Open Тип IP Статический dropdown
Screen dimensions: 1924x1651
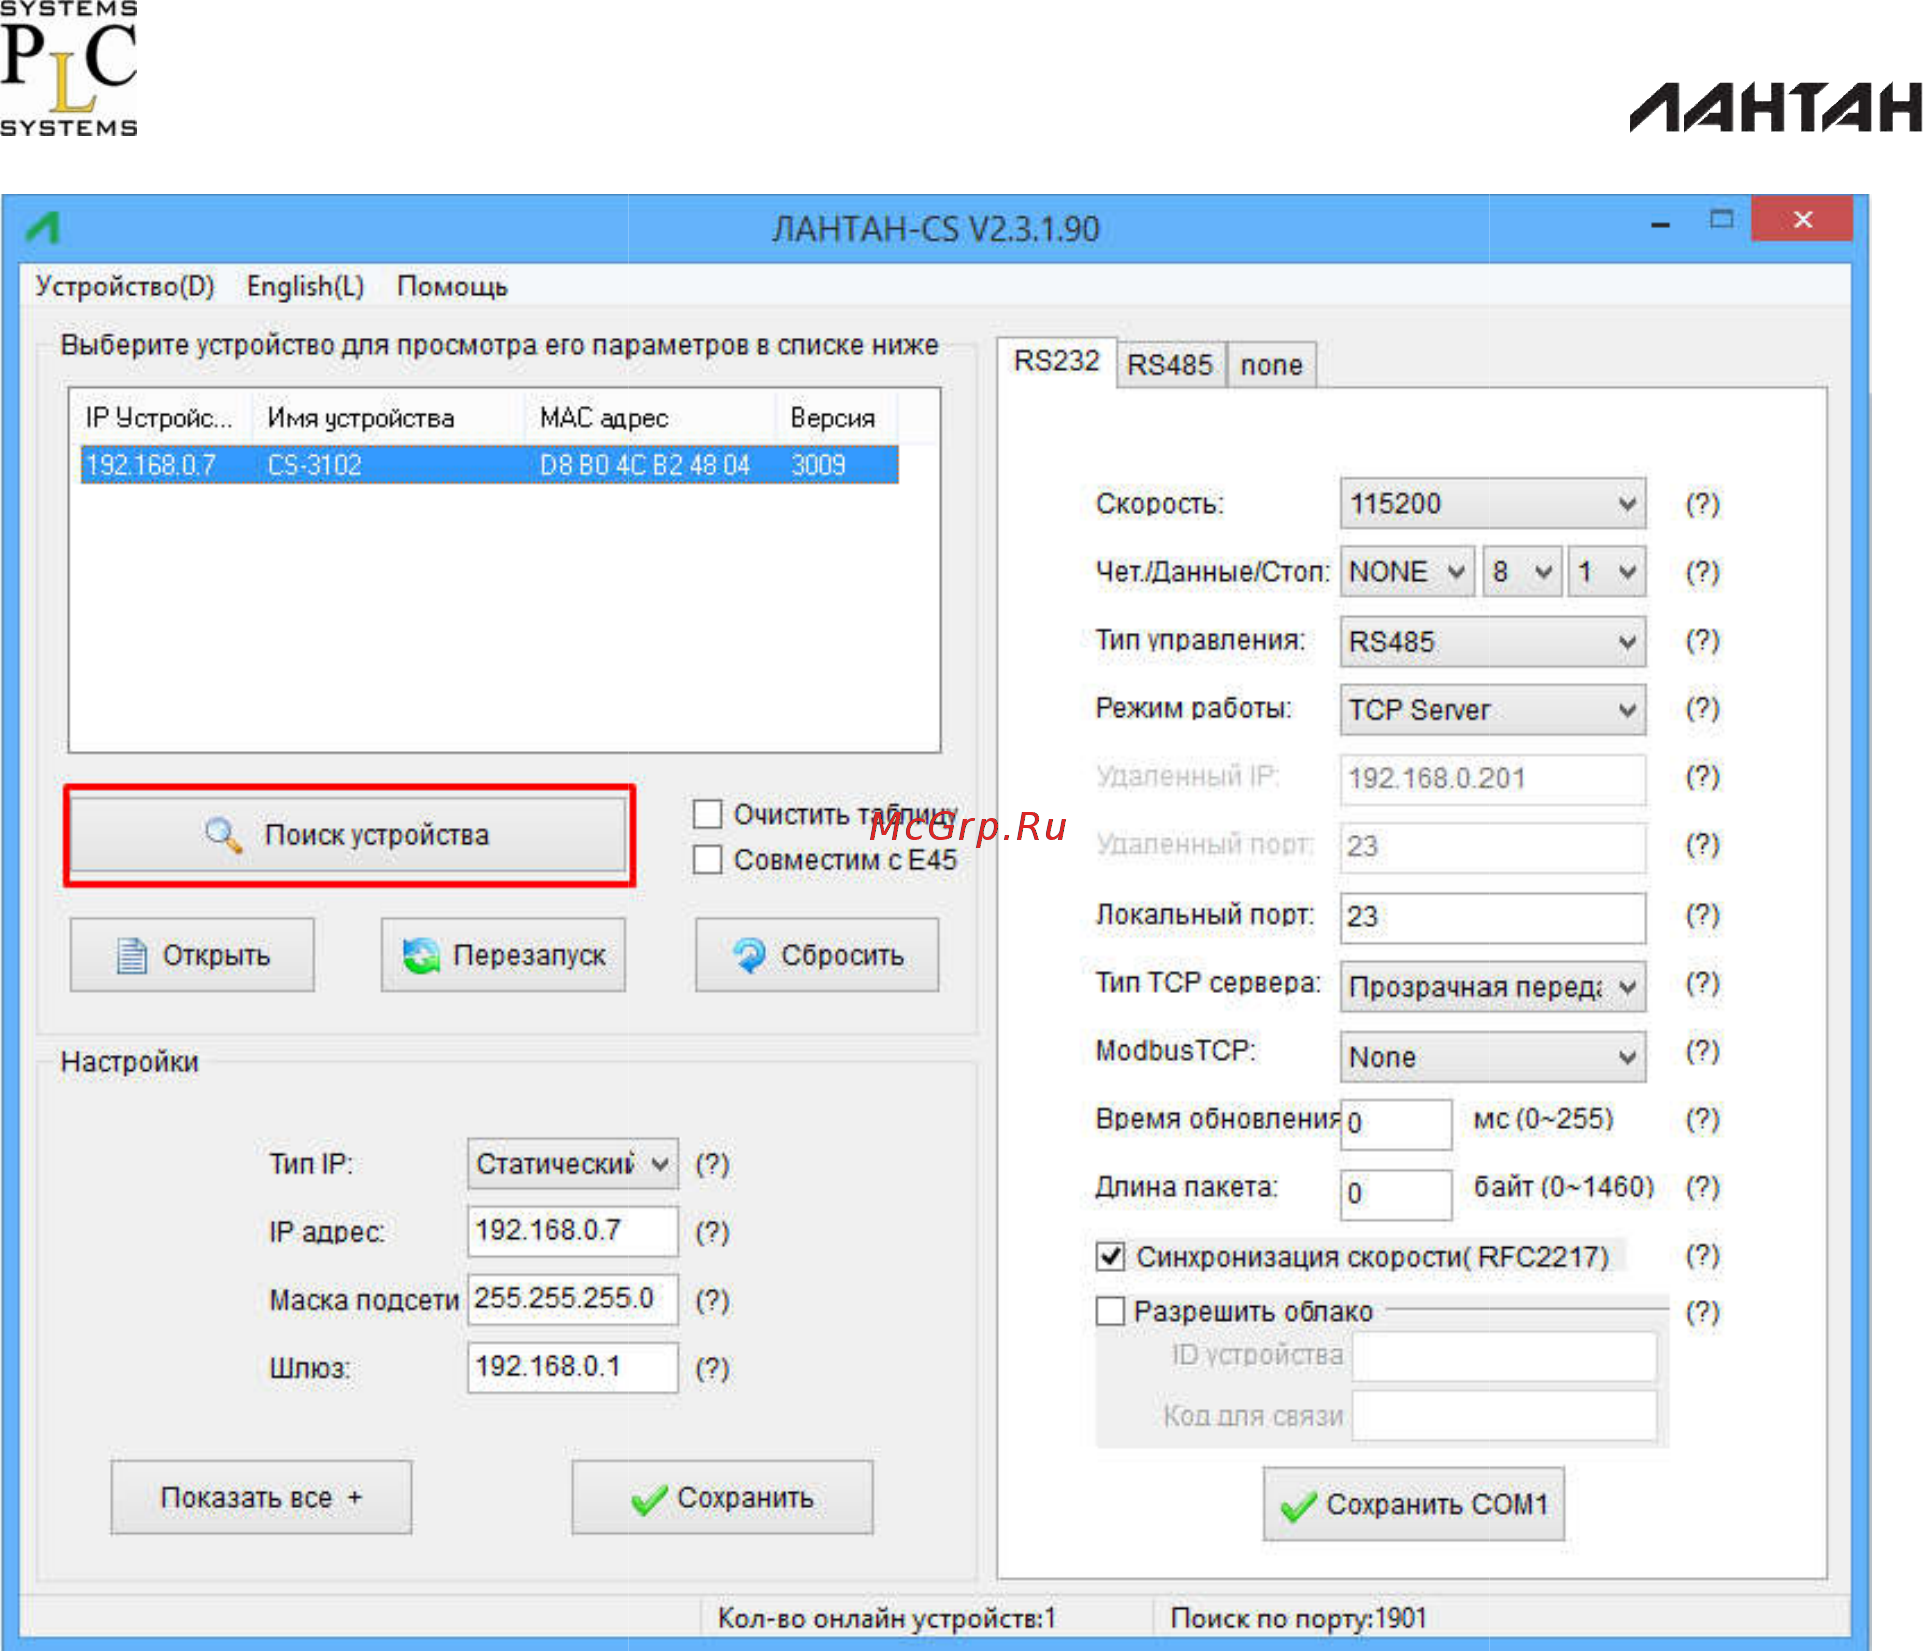pos(572,1164)
